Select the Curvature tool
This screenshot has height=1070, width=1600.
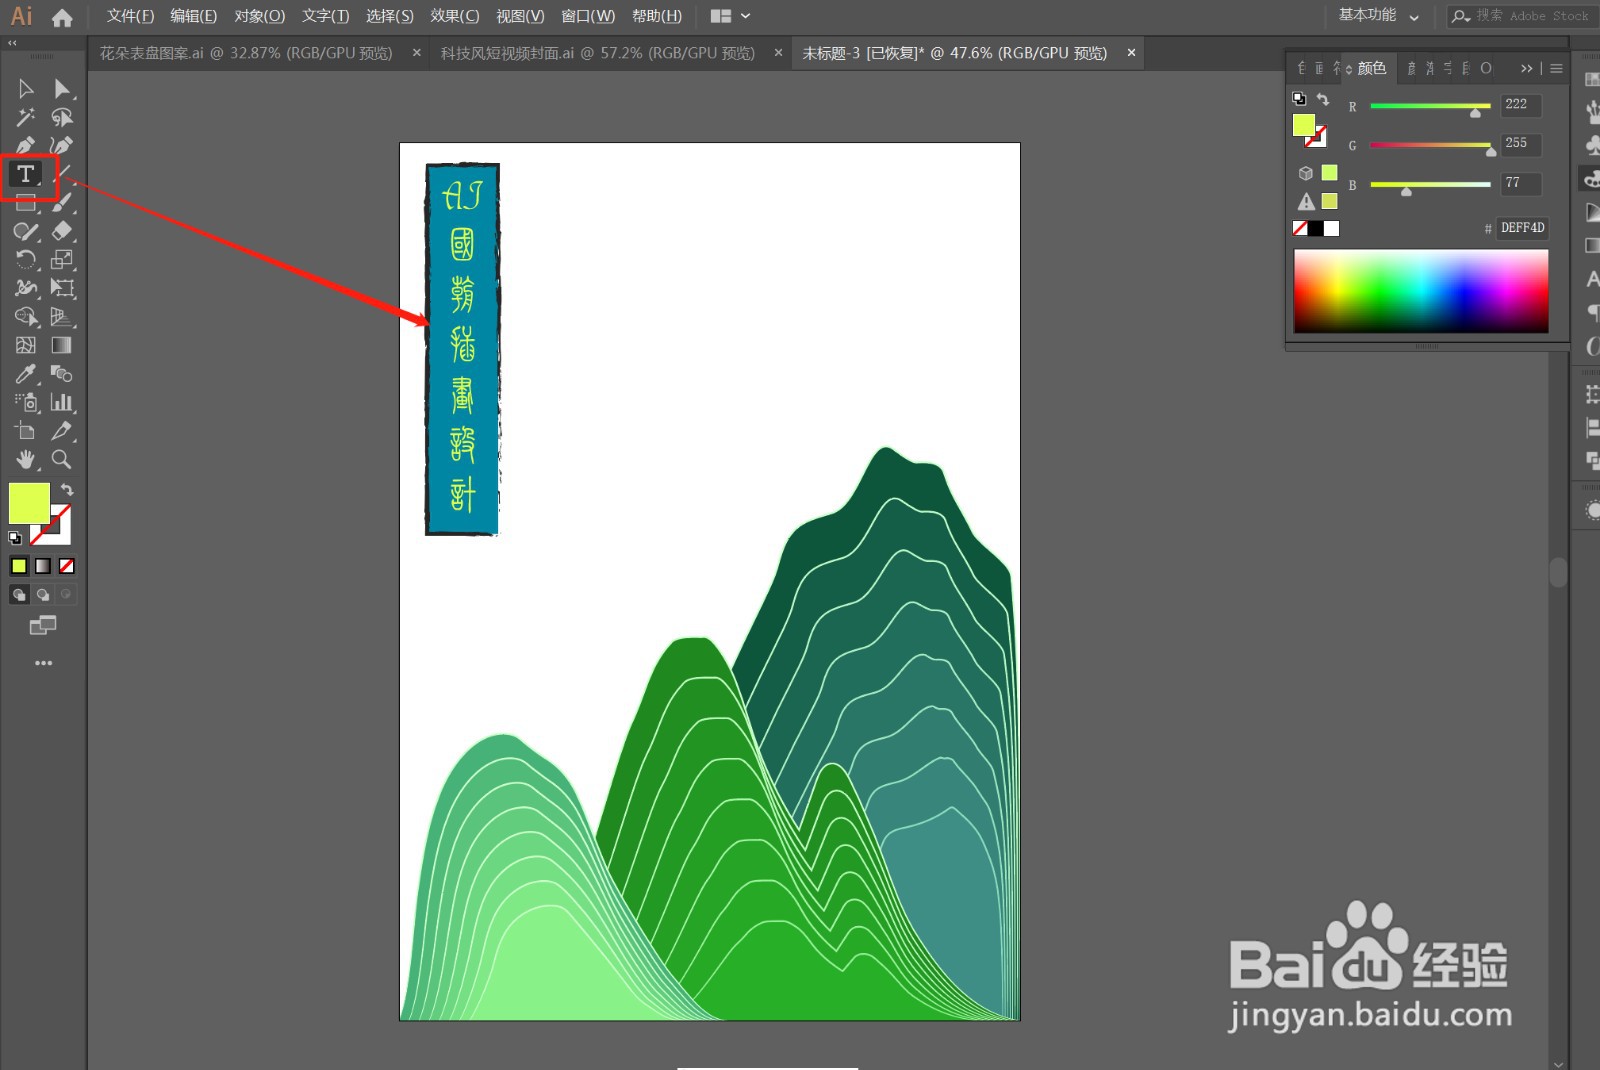click(x=62, y=146)
